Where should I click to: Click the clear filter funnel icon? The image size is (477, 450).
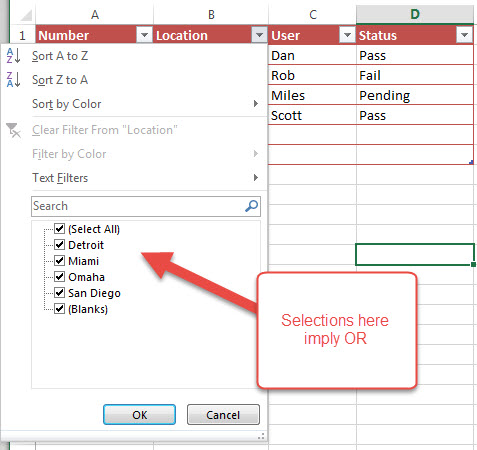(x=13, y=130)
